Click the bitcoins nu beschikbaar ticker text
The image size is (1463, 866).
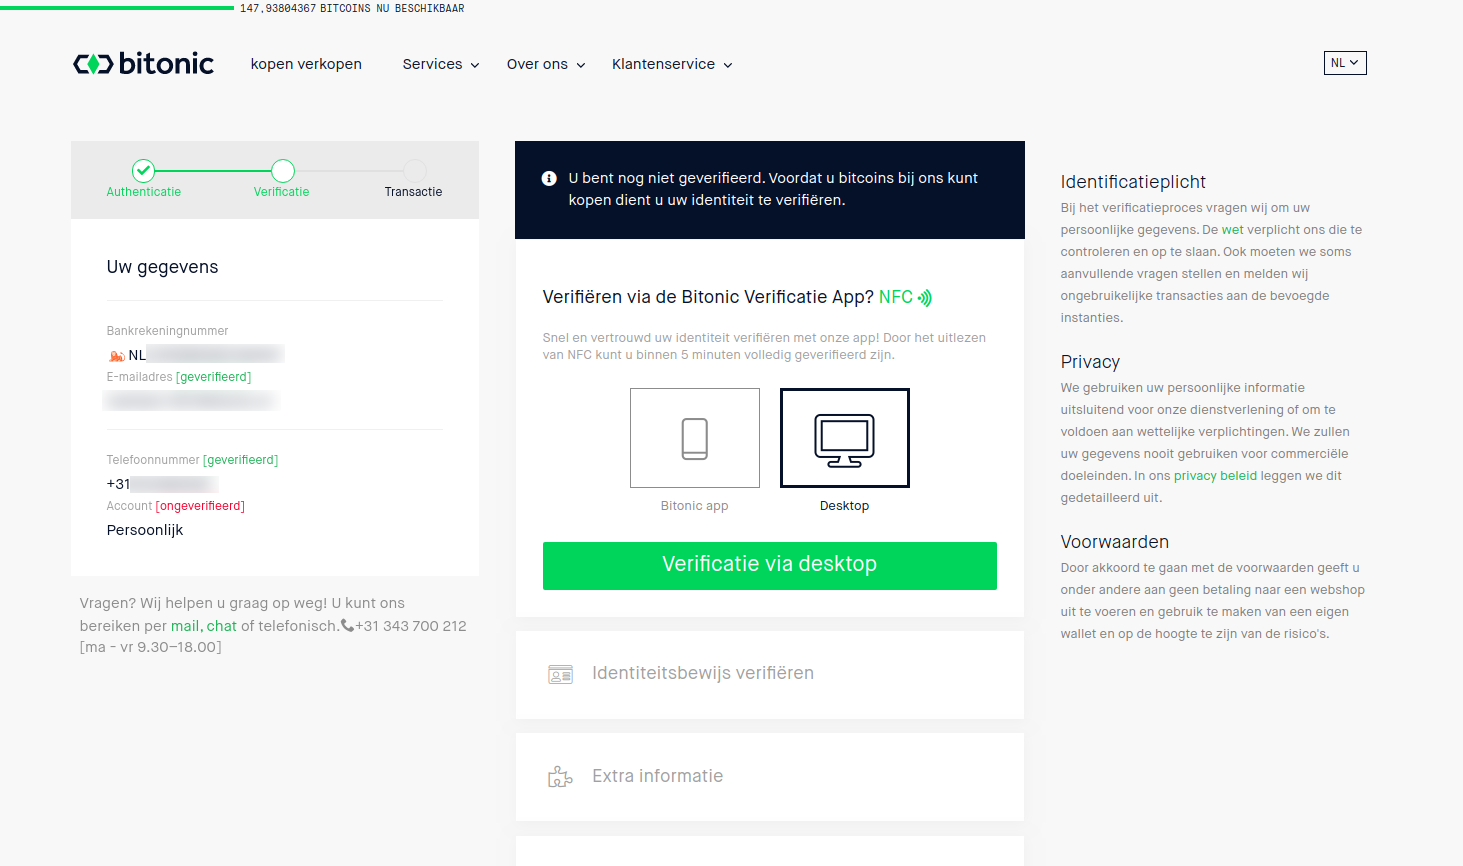[x=352, y=8]
